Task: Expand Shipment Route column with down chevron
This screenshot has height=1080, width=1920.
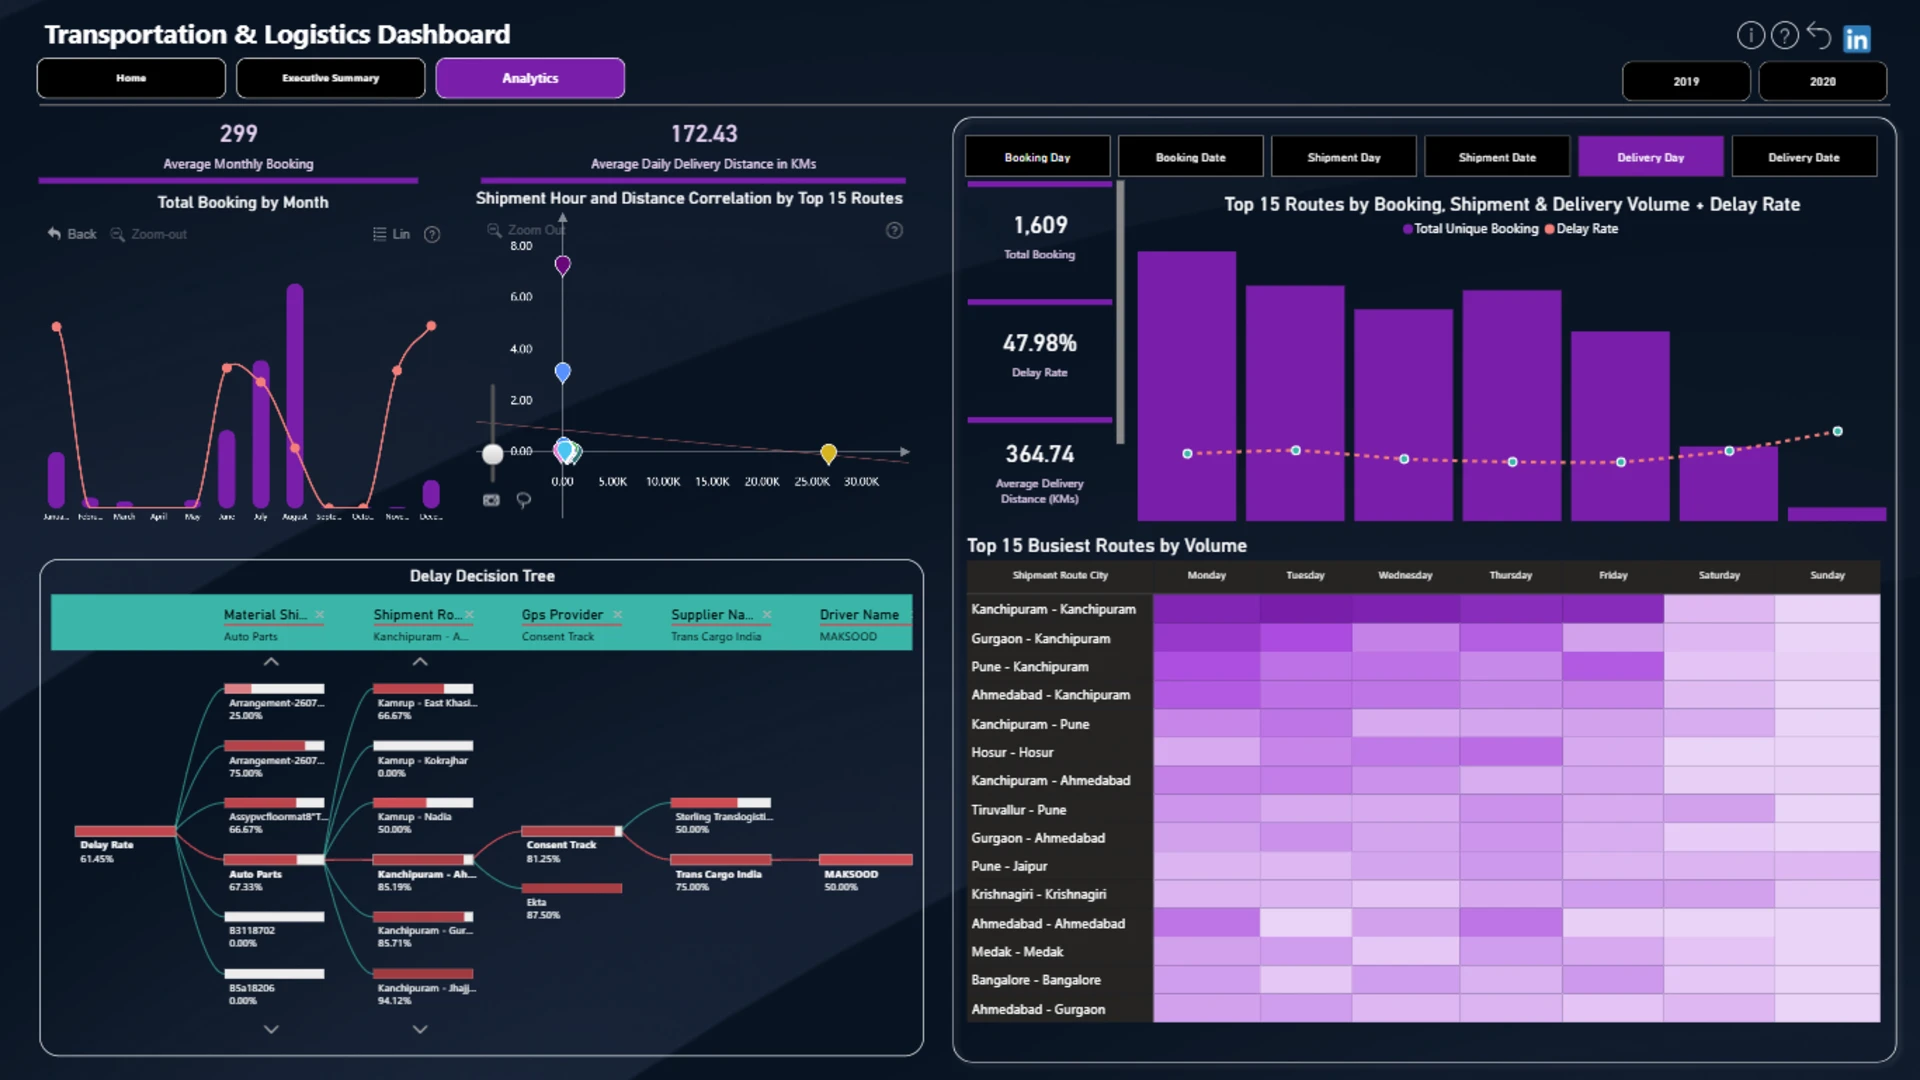Action: point(420,1029)
